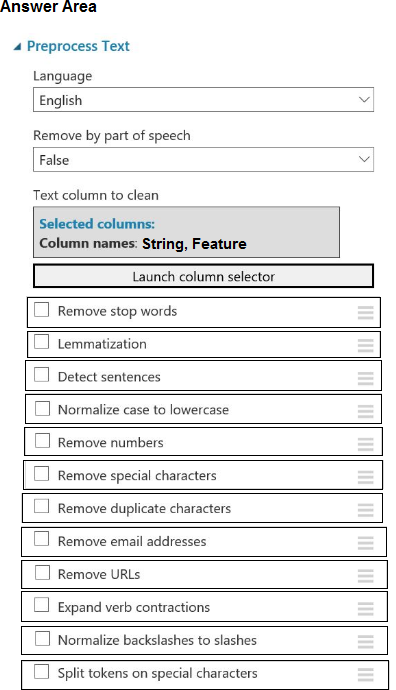The width and height of the screenshot is (396, 690).
Task: Click the drag handle on the Lemmatization row
Action: [366, 345]
